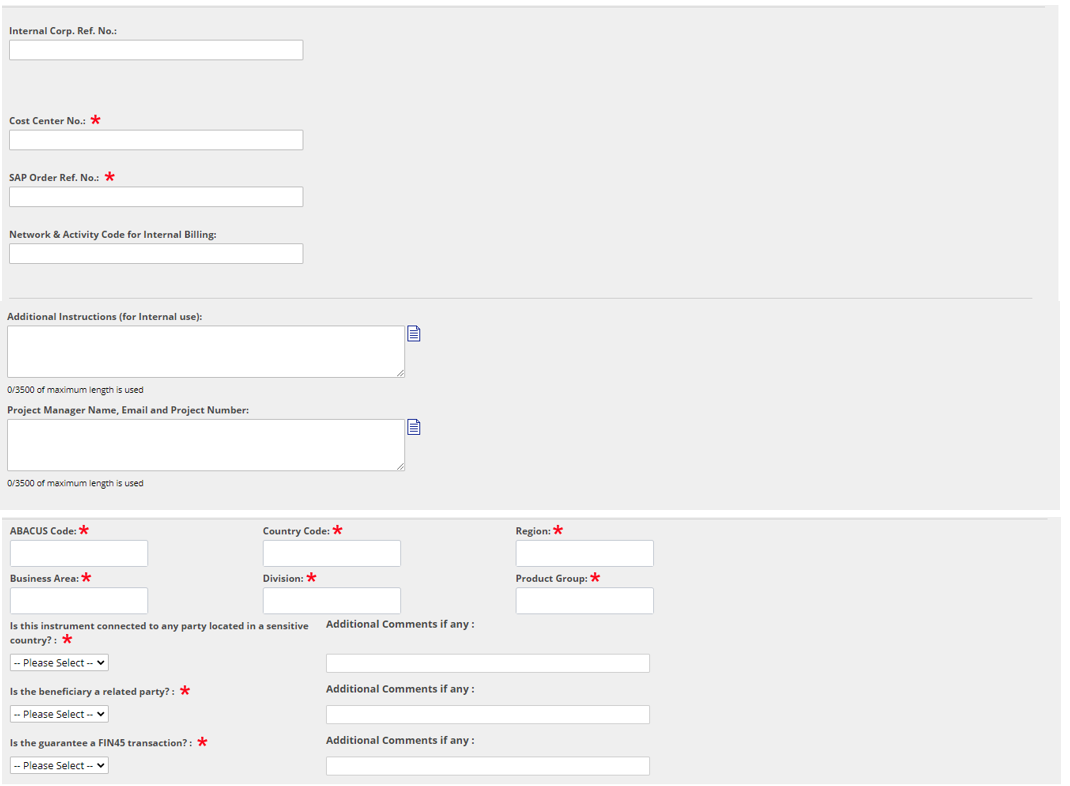The height and width of the screenshot is (786, 1070).
Task: Select the SAP Order Ref. No. field
Action: tap(156, 196)
